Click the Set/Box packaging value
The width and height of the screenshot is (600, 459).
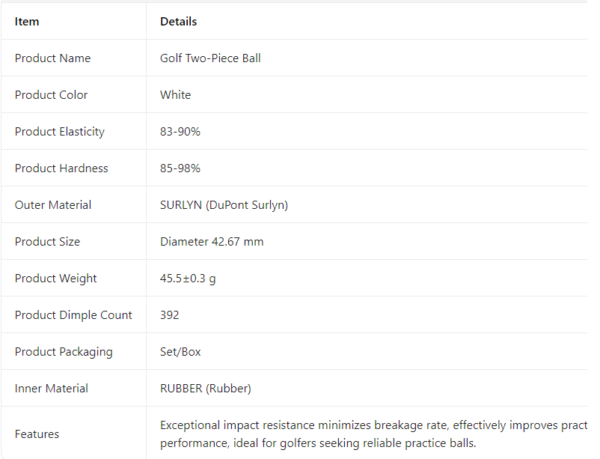[180, 352]
